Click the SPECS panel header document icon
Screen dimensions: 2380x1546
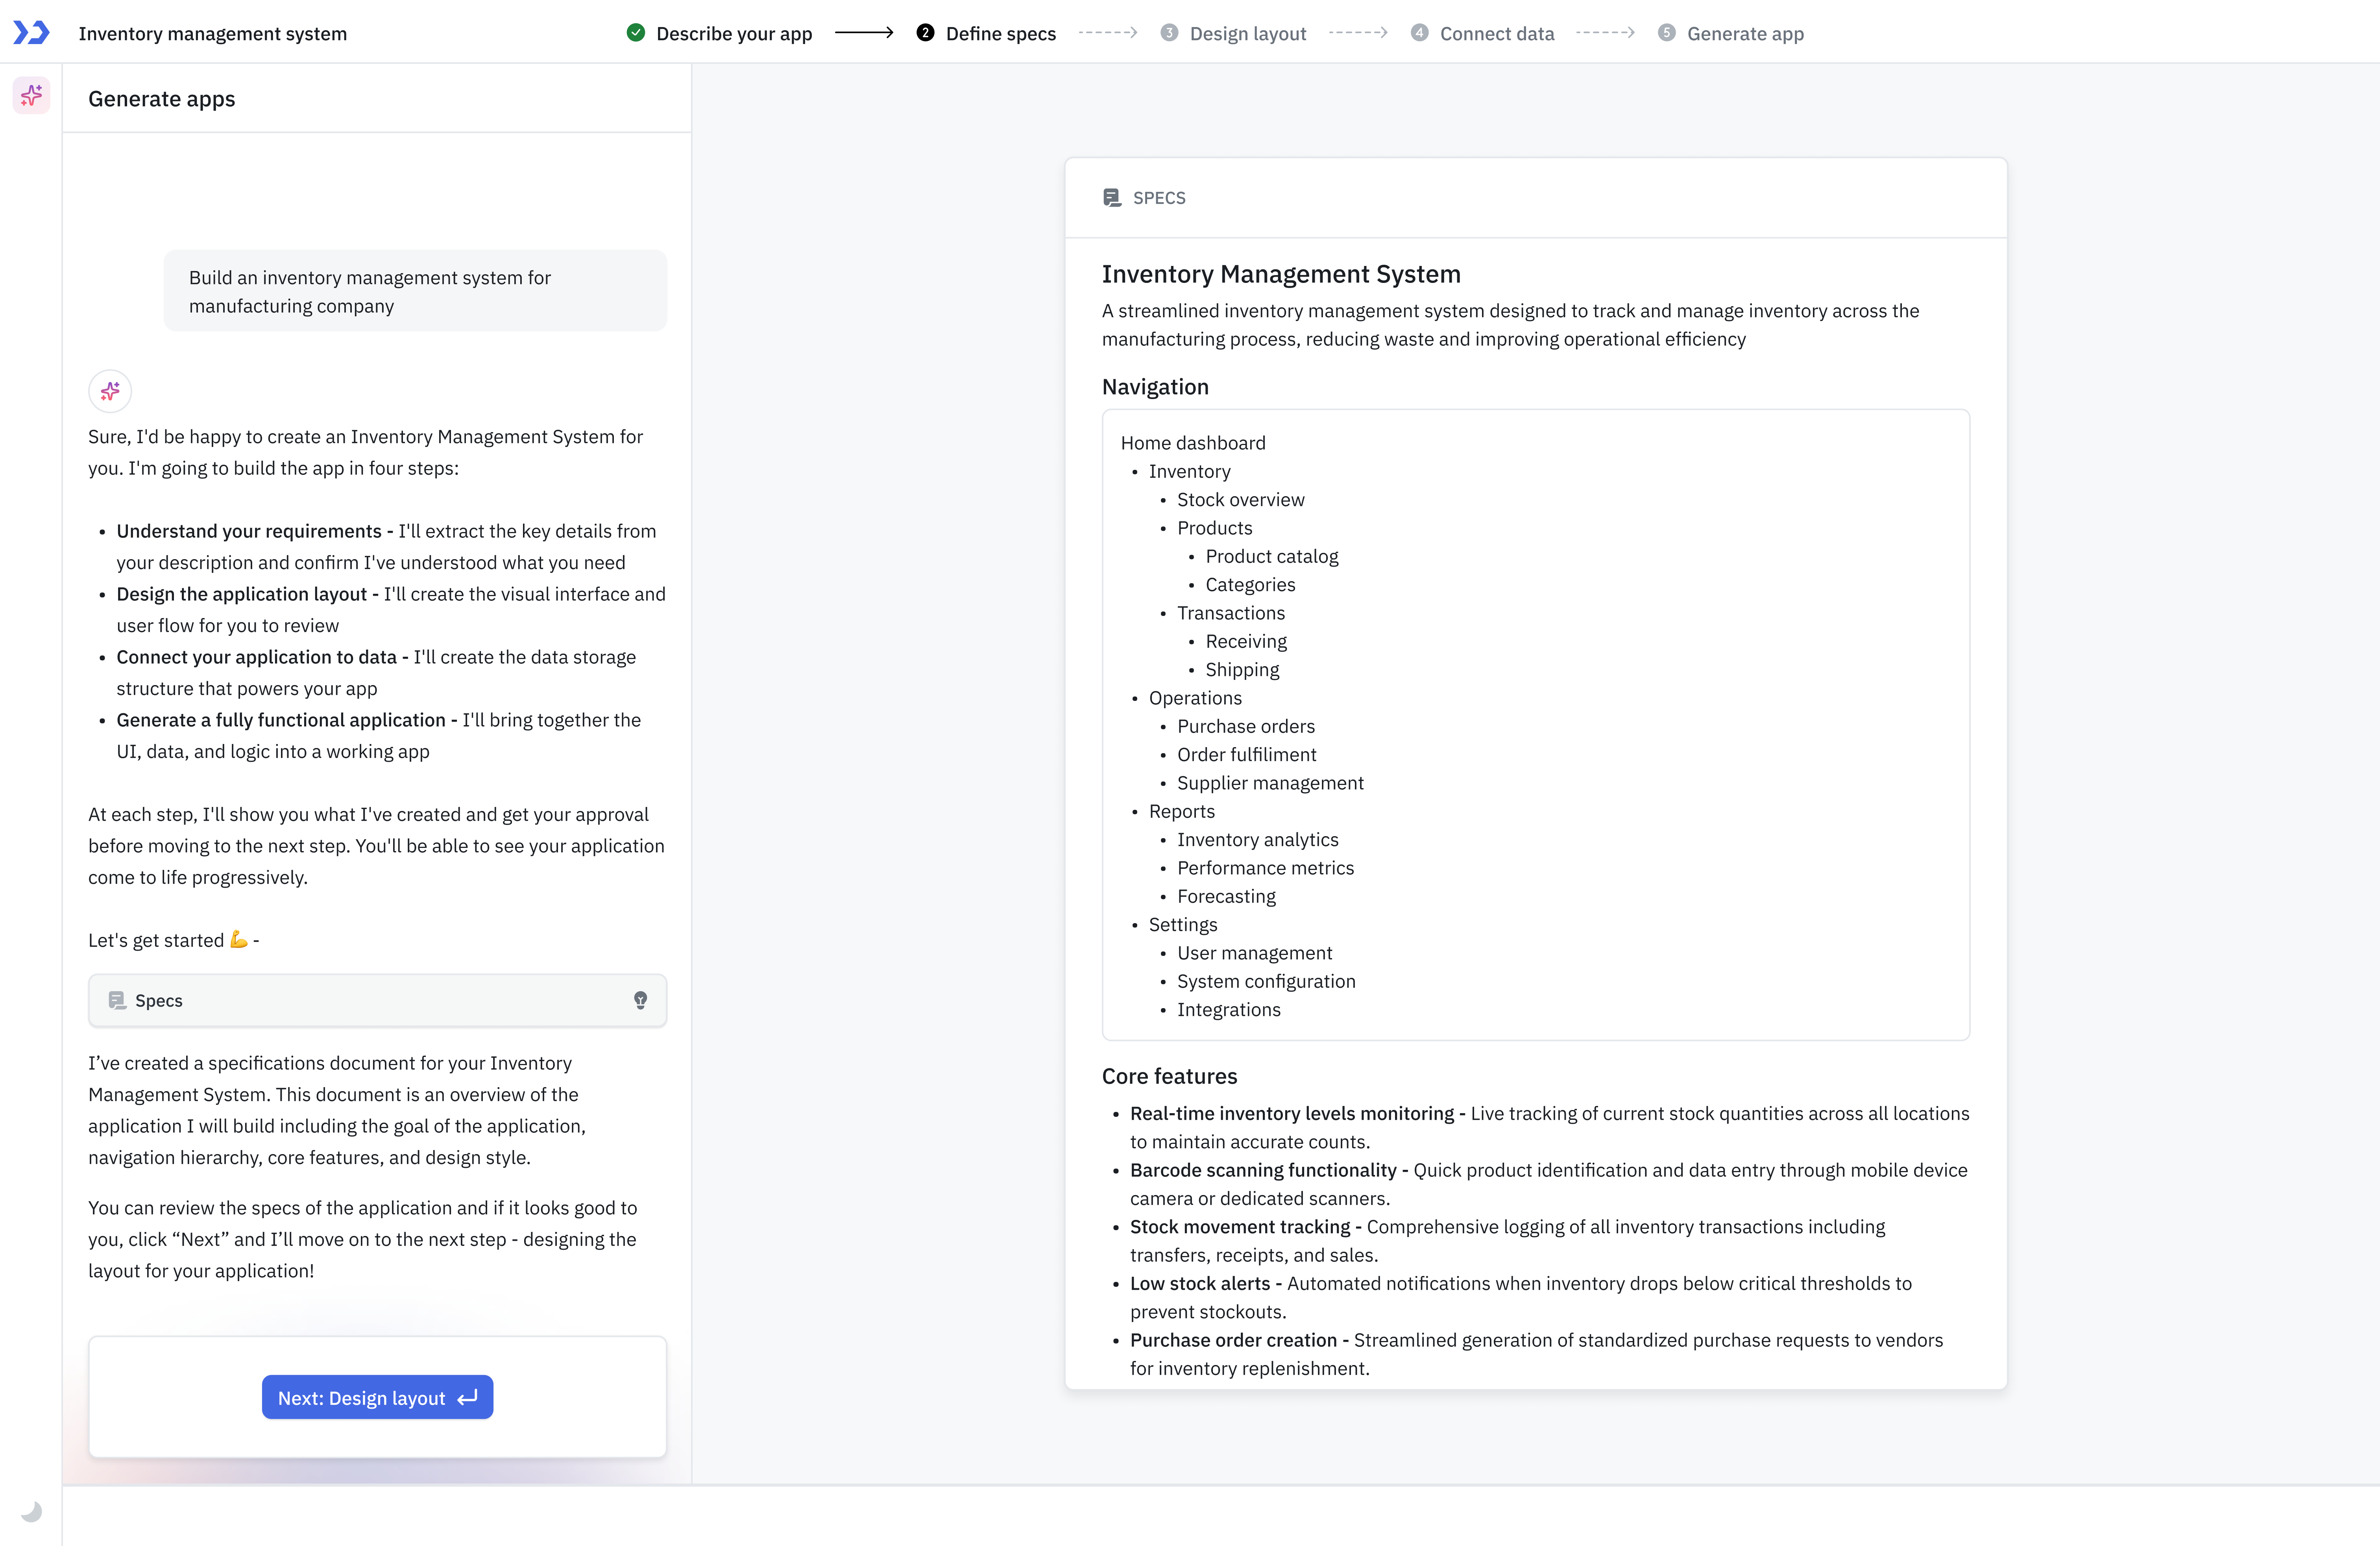(1111, 198)
